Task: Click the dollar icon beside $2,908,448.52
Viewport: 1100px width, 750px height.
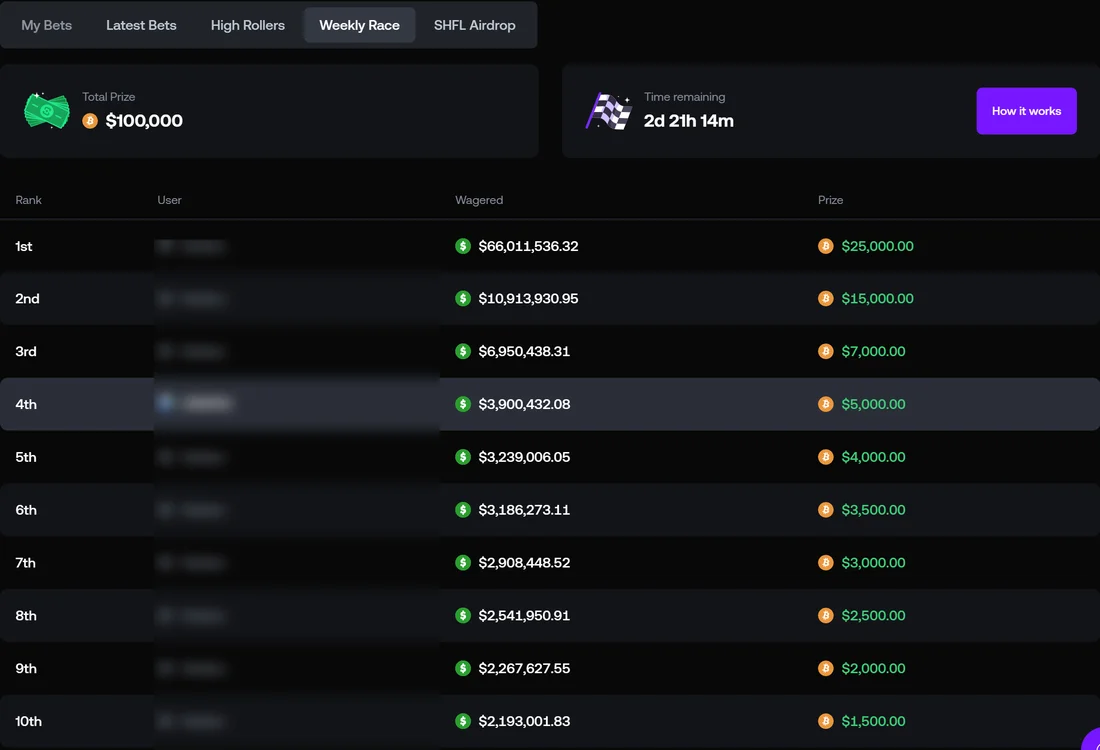Action: point(463,563)
